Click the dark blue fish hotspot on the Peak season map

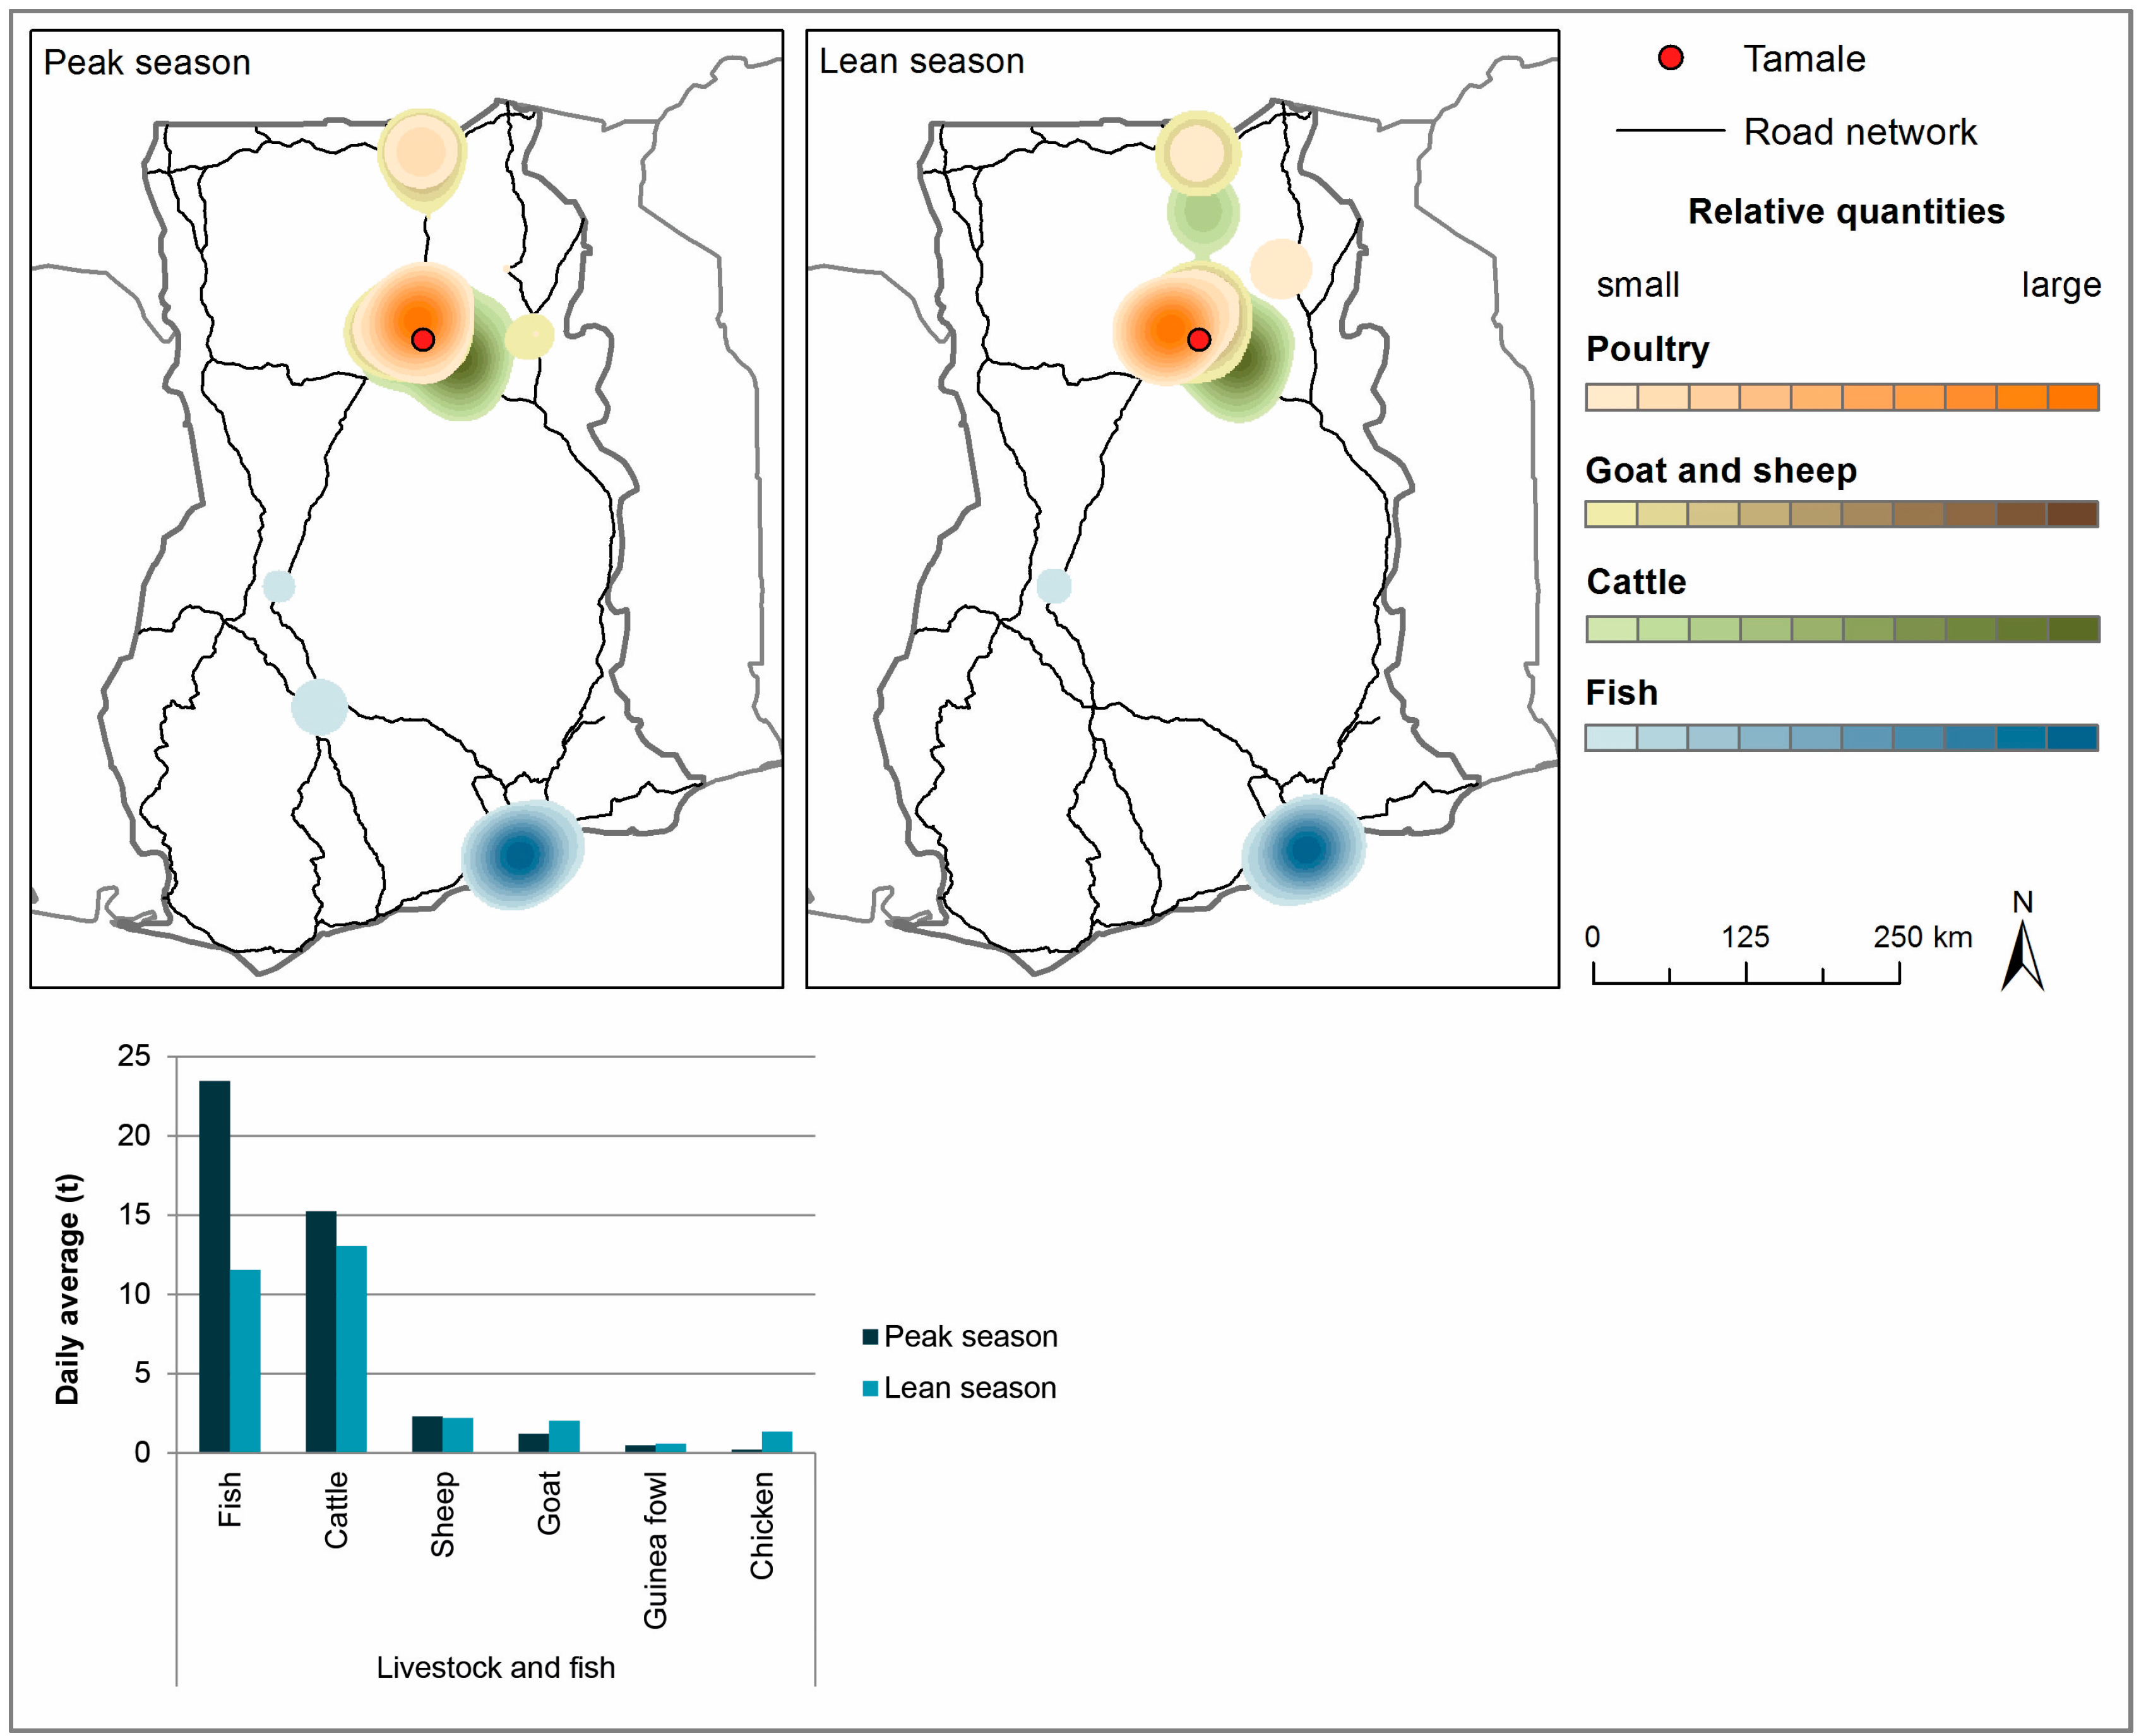(520, 854)
